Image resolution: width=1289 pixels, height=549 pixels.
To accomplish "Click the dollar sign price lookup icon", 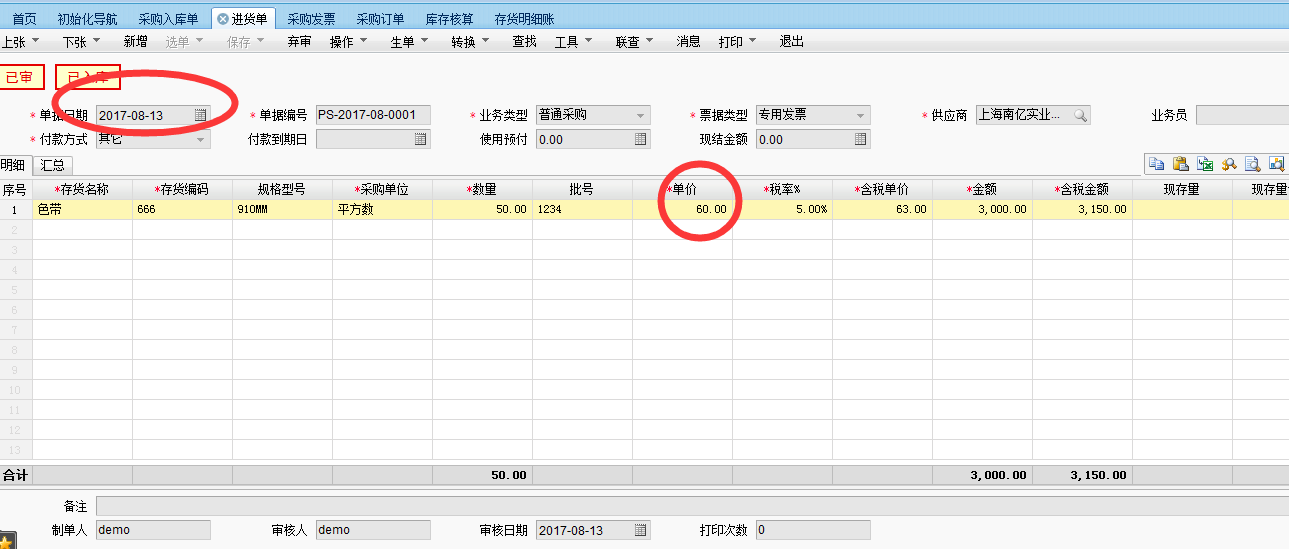I will tap(1228, 165).
